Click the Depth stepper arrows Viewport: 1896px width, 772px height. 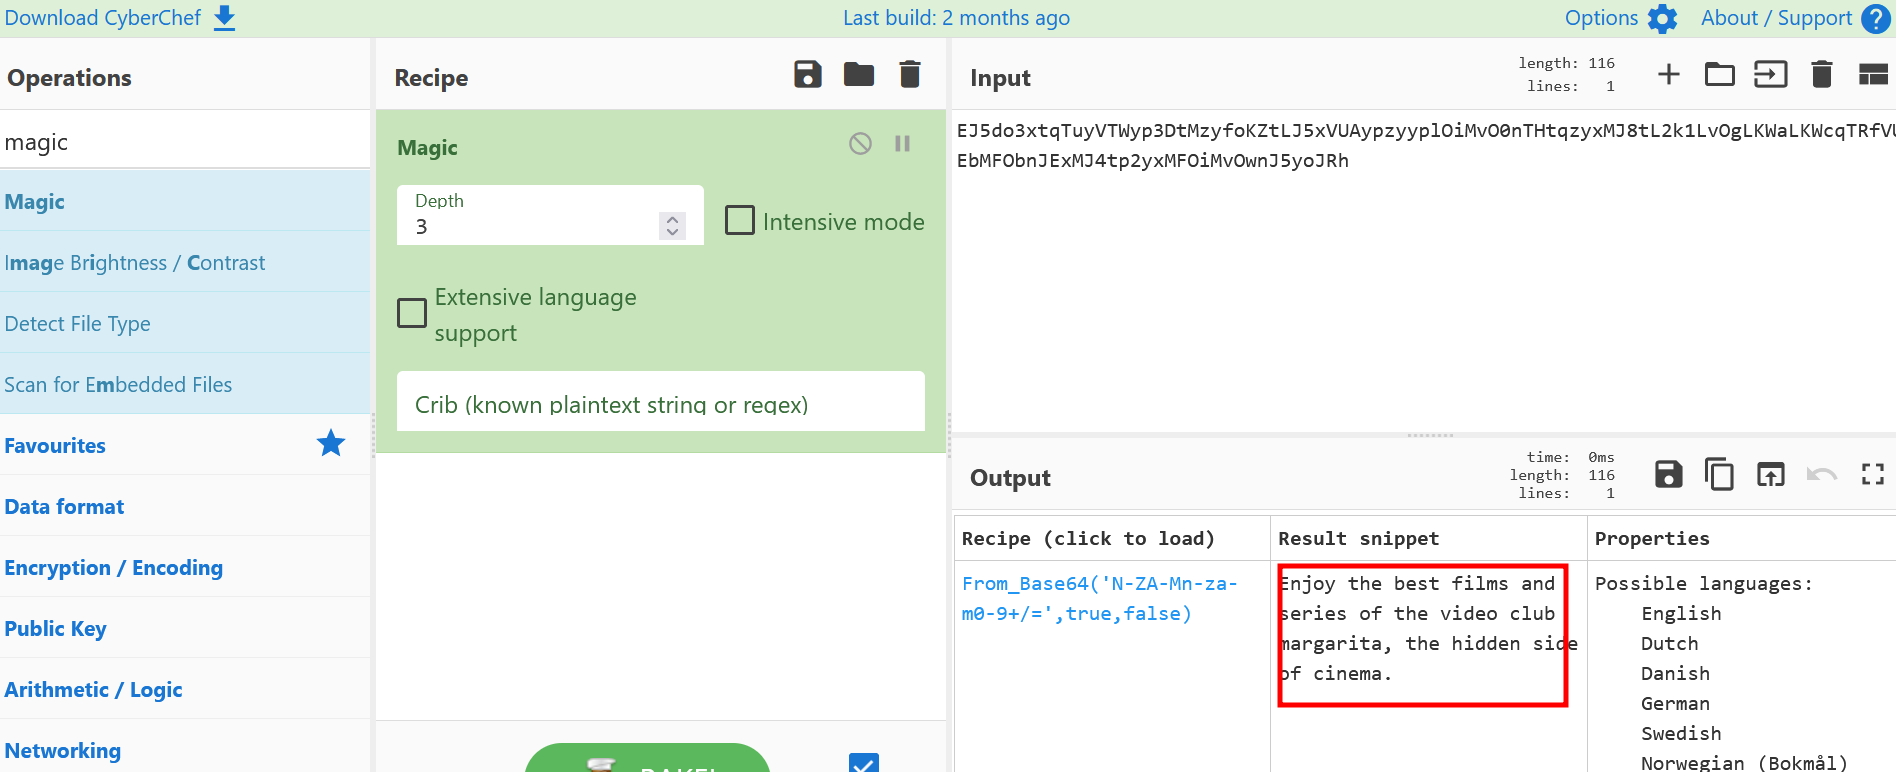(672, 226)
